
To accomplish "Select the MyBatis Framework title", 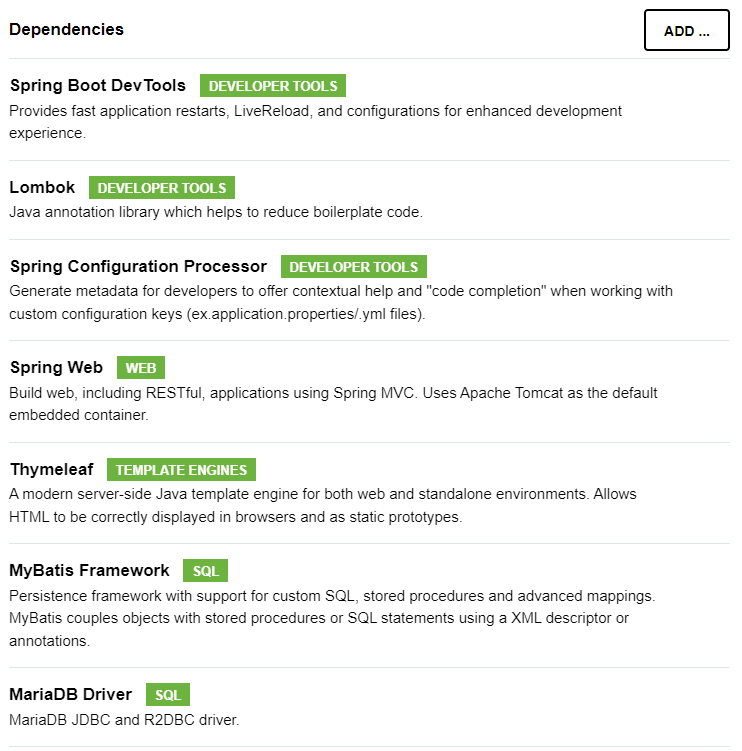I will (89, 570).
